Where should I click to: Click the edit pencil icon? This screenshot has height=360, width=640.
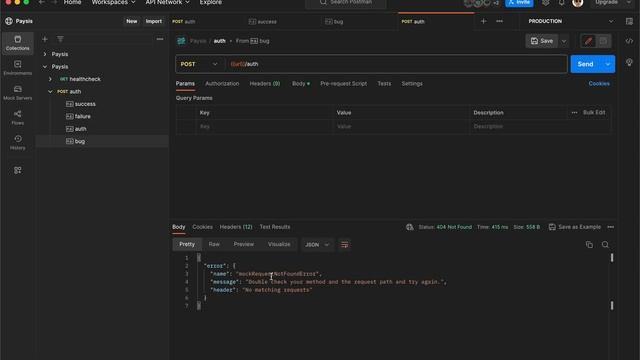pos(588,41)
